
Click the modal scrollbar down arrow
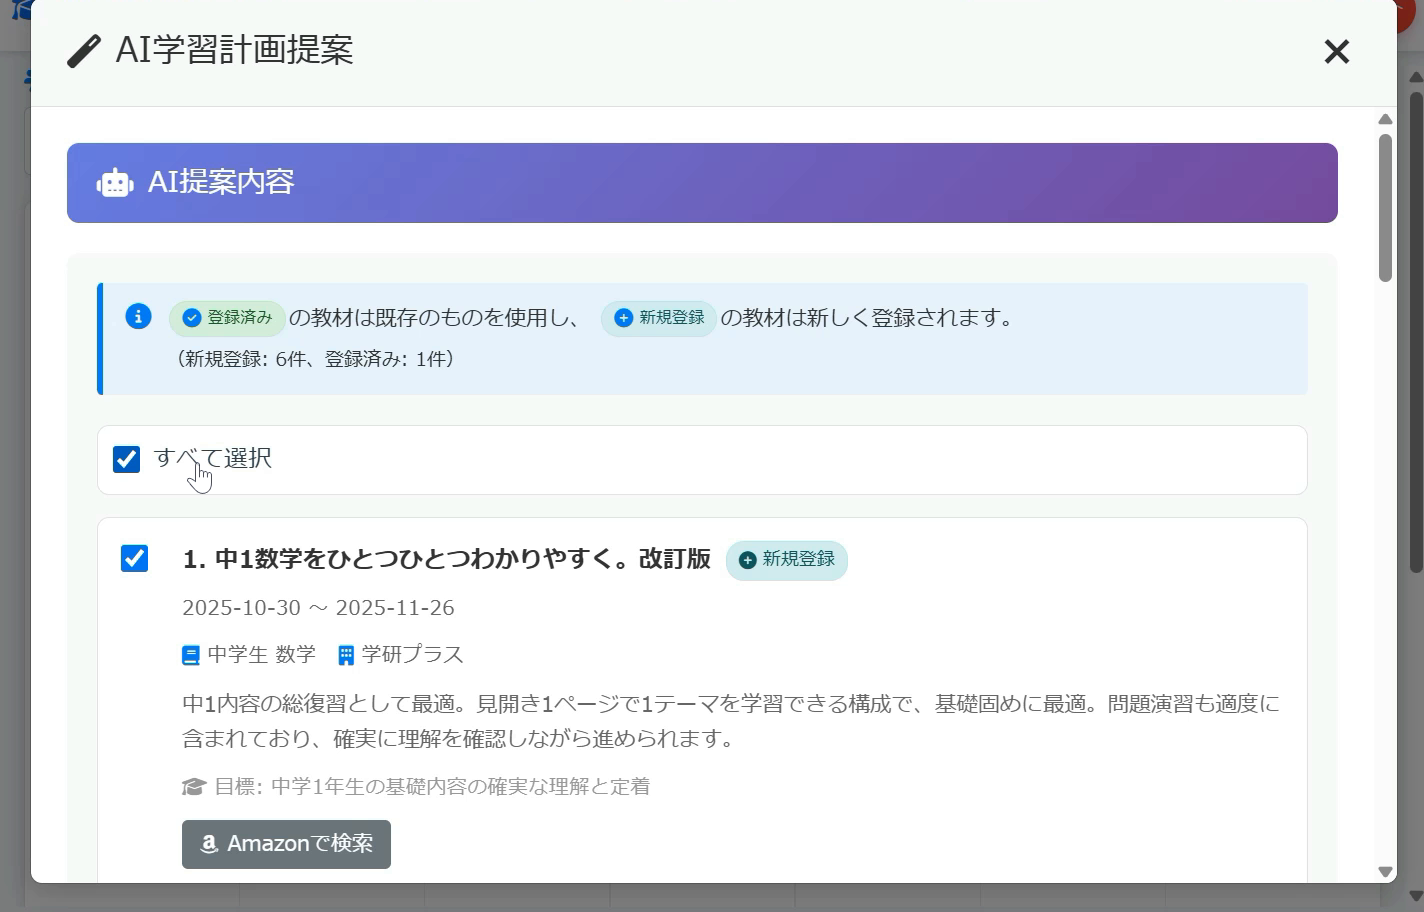(1385, 872)
